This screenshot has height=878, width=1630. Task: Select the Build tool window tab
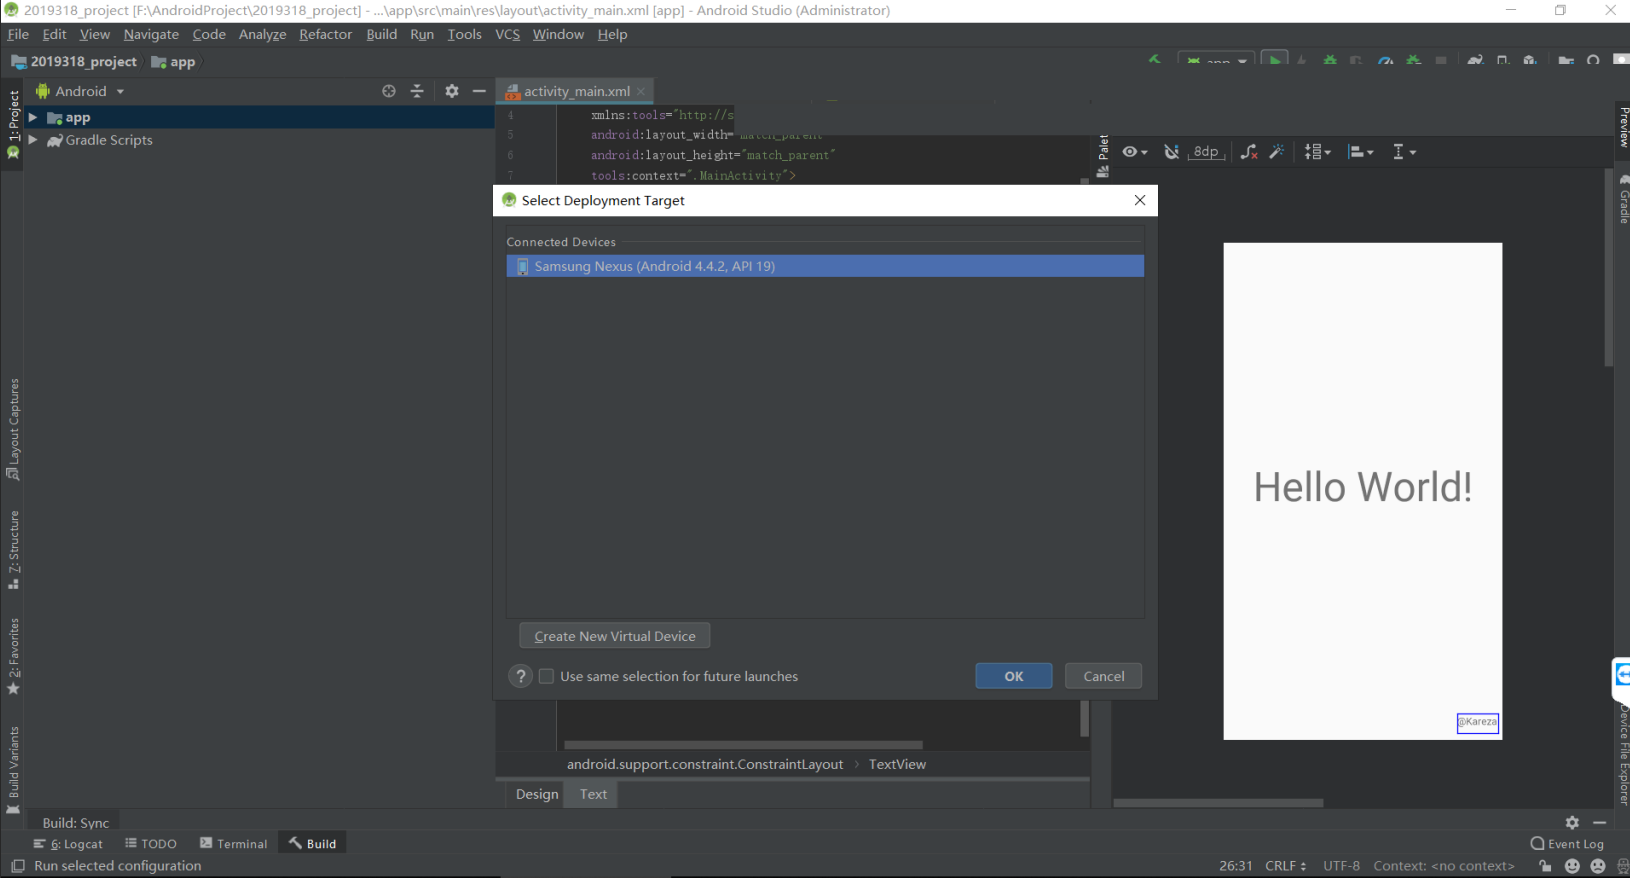(313, 844)
